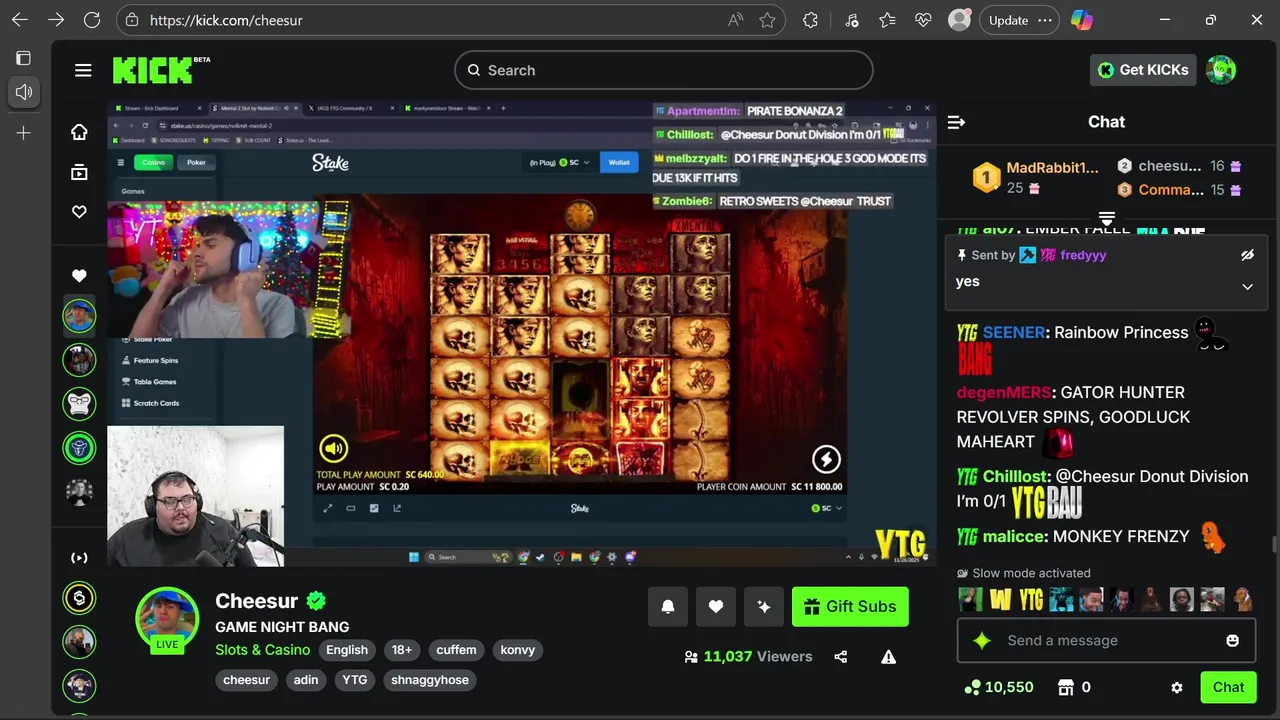Toggle the chat leaderboard expander
The image size is (1280, 720).
(1107, 218)
